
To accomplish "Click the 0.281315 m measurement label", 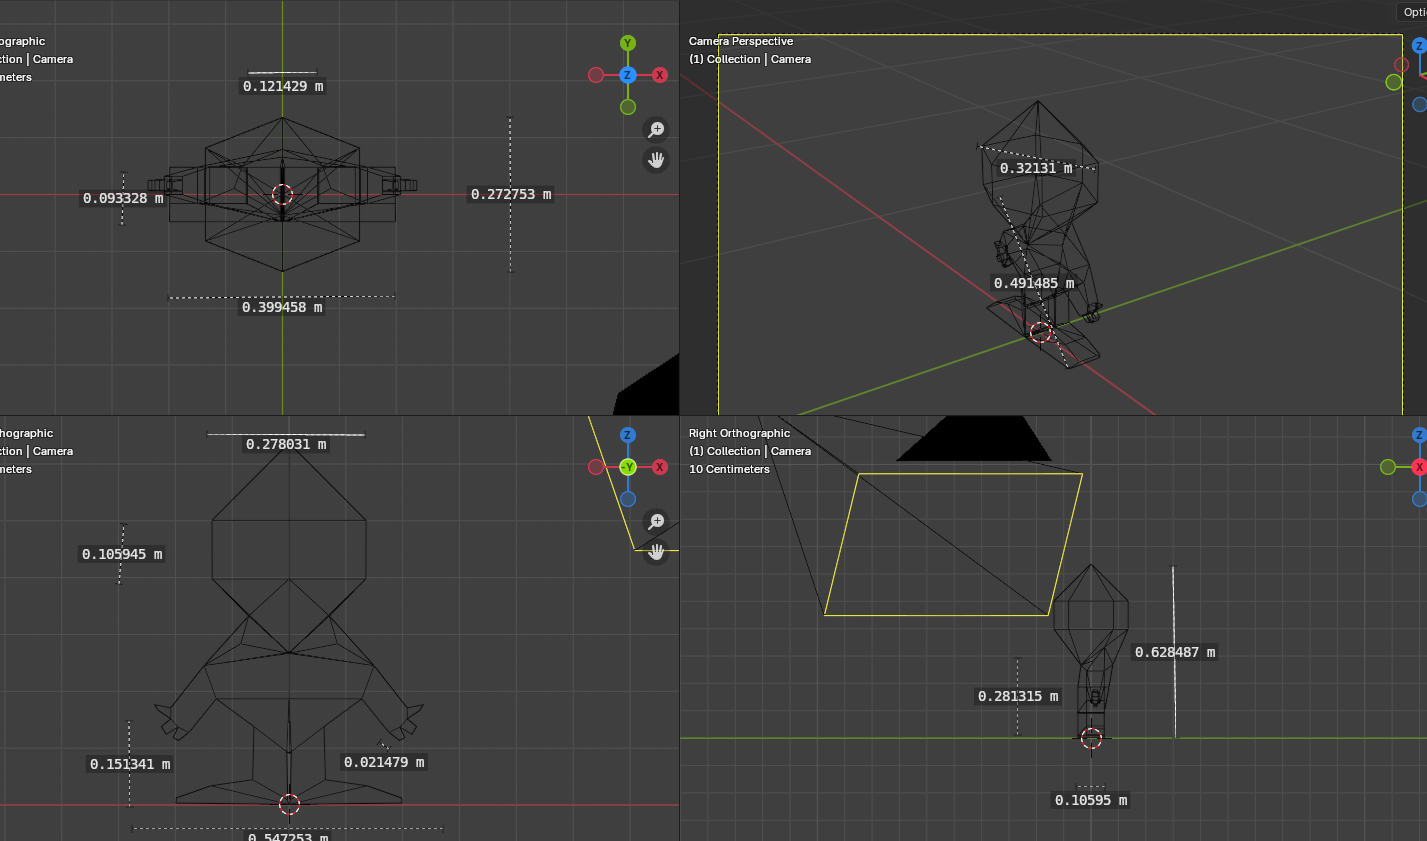I will click(1018, 696).
